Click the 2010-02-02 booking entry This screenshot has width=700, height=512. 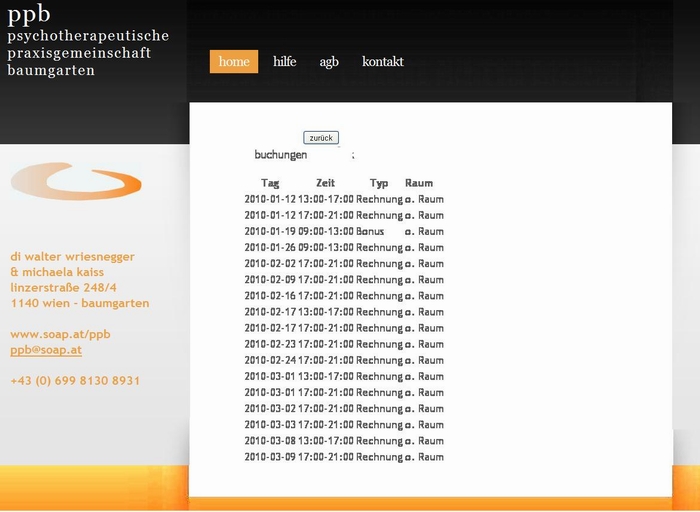pos(344,264)
